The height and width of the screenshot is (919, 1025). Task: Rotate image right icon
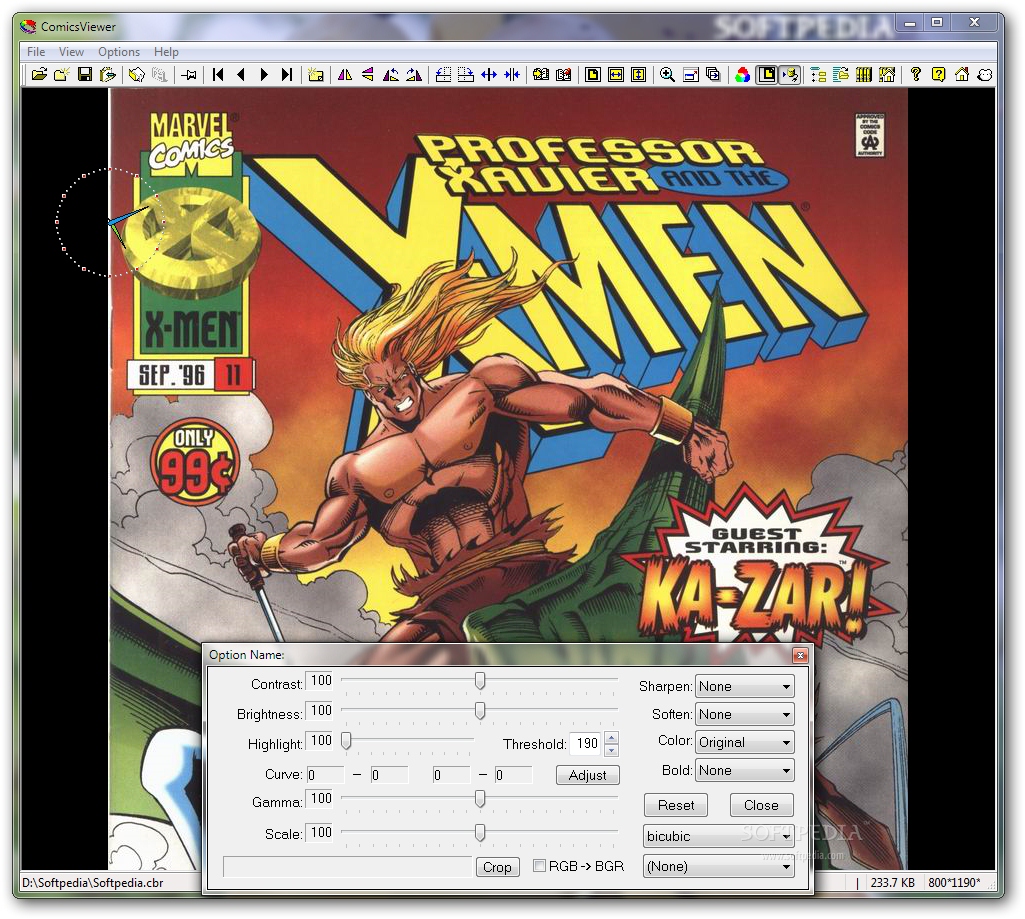pos(414,75)
